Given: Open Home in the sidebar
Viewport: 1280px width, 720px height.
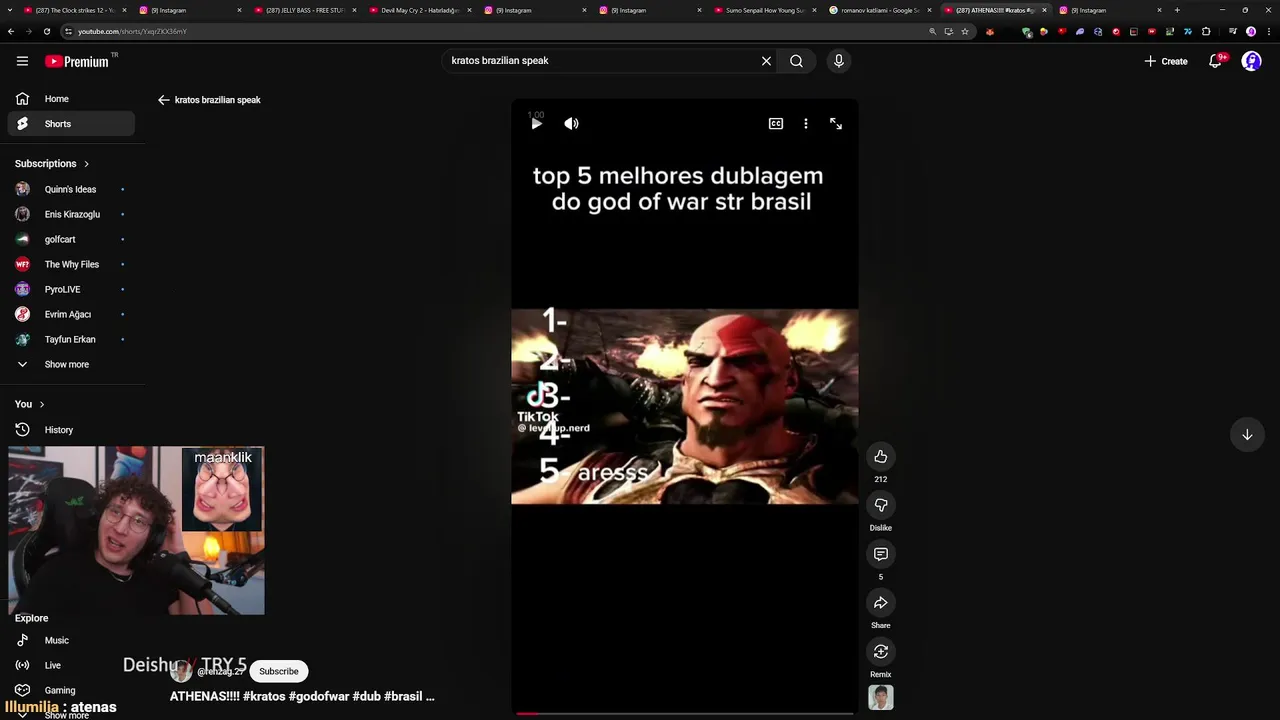Looking at the screenshot, I should [x=71, y=99].
